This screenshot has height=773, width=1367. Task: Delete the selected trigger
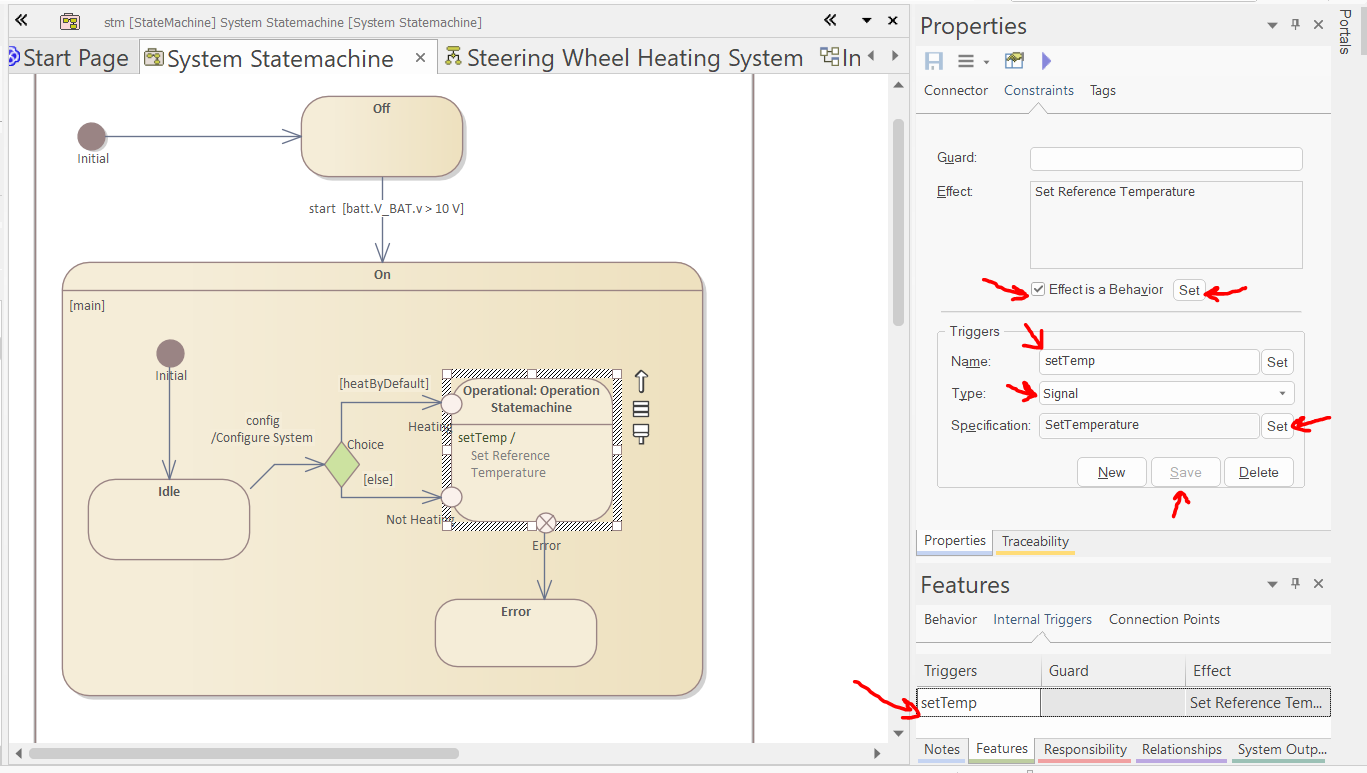click(1258, 472)
